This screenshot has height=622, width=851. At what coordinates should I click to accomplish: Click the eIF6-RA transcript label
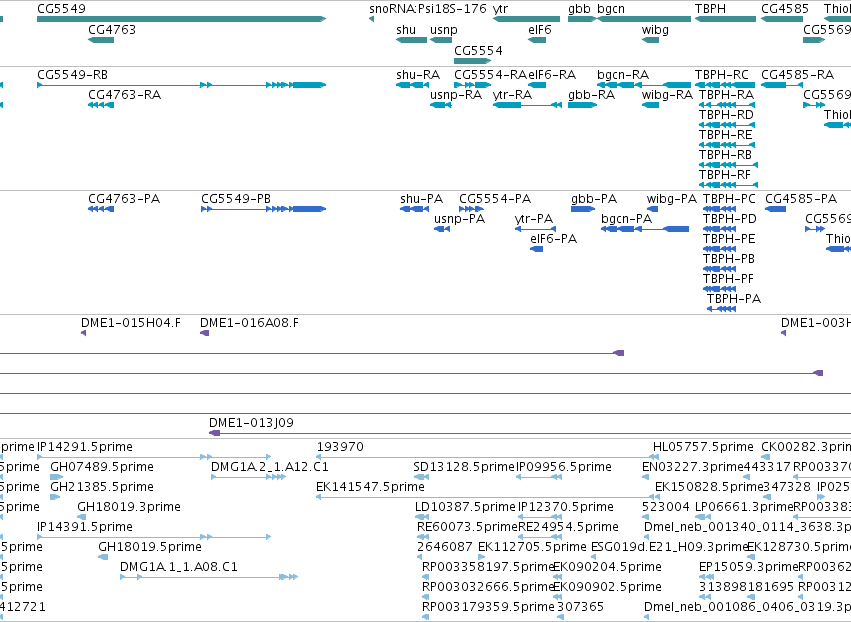[x=552, y=74]
